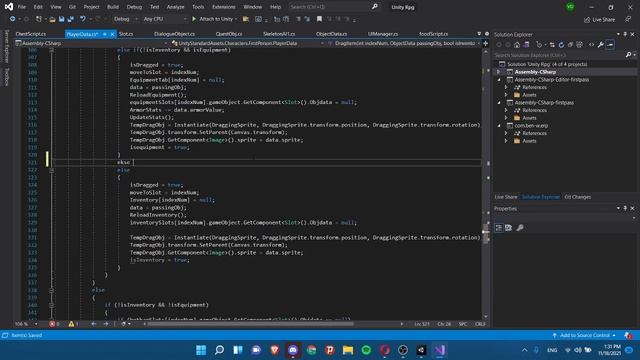Open the DragItem member navigation dropdown

[x=404, y=43]
